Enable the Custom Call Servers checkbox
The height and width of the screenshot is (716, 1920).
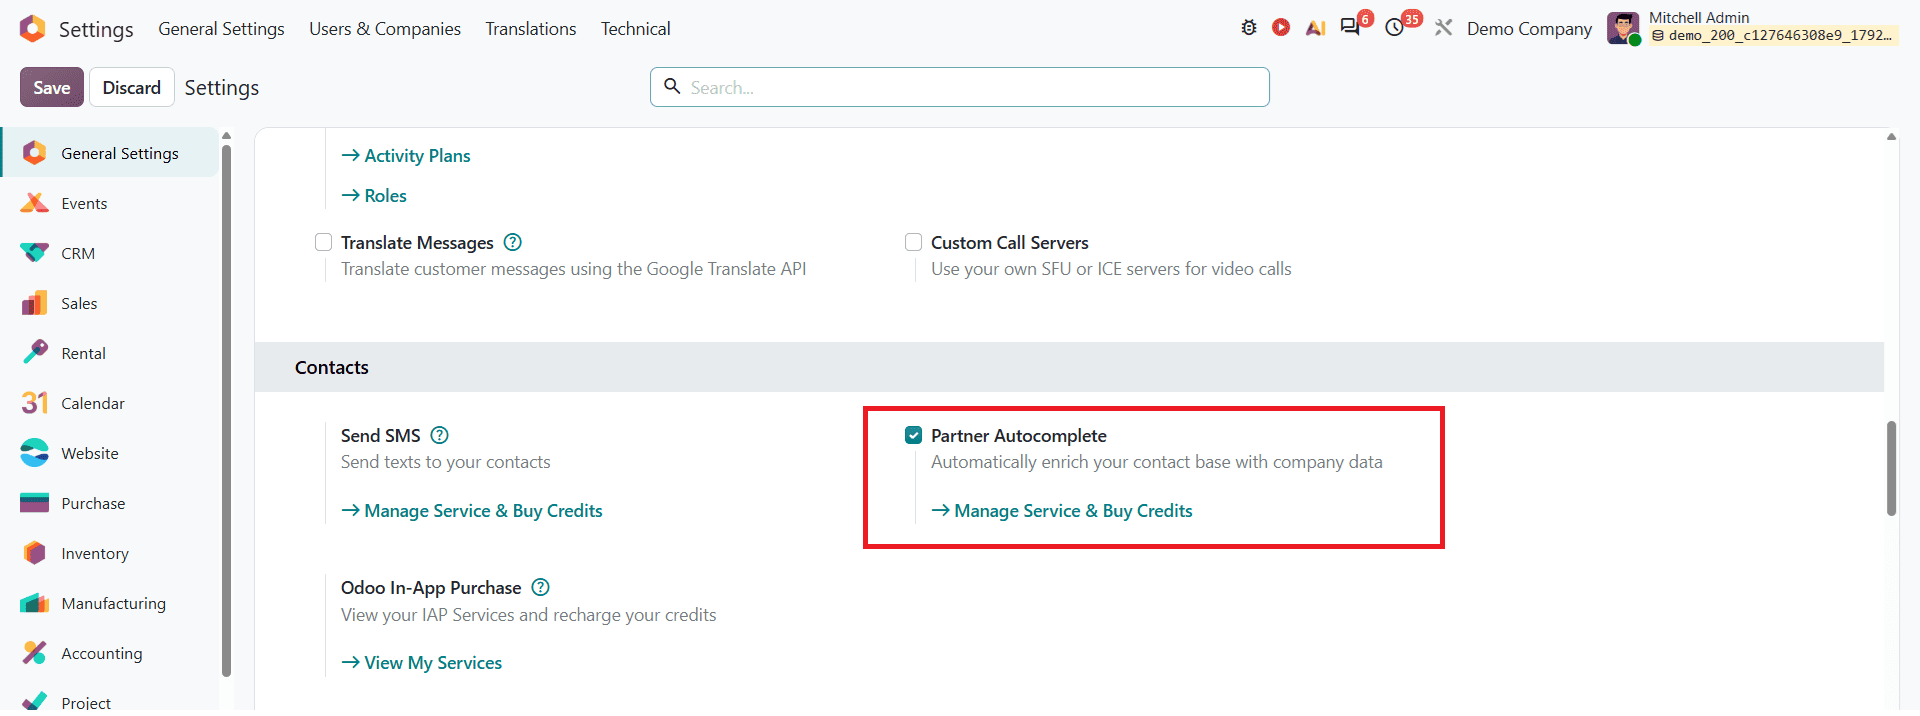coord(913,242)
